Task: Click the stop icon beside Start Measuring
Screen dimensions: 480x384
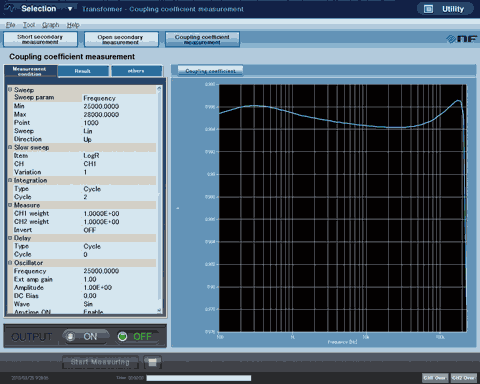Action: [153, 362]
